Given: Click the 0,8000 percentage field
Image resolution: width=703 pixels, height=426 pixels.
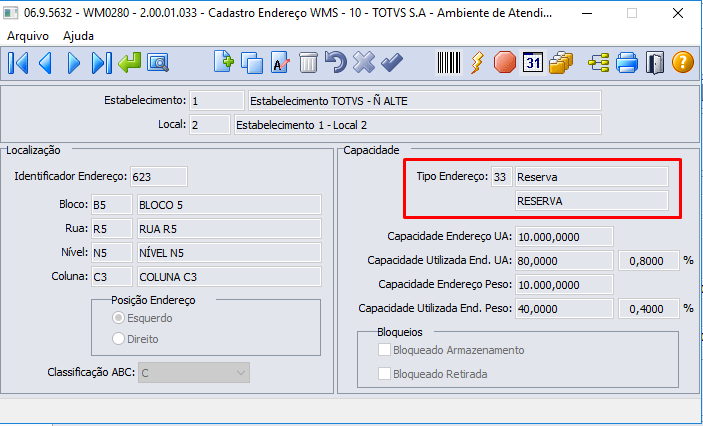Looking at the screenshot, I should pyautogui.click(x=649, y=261).
